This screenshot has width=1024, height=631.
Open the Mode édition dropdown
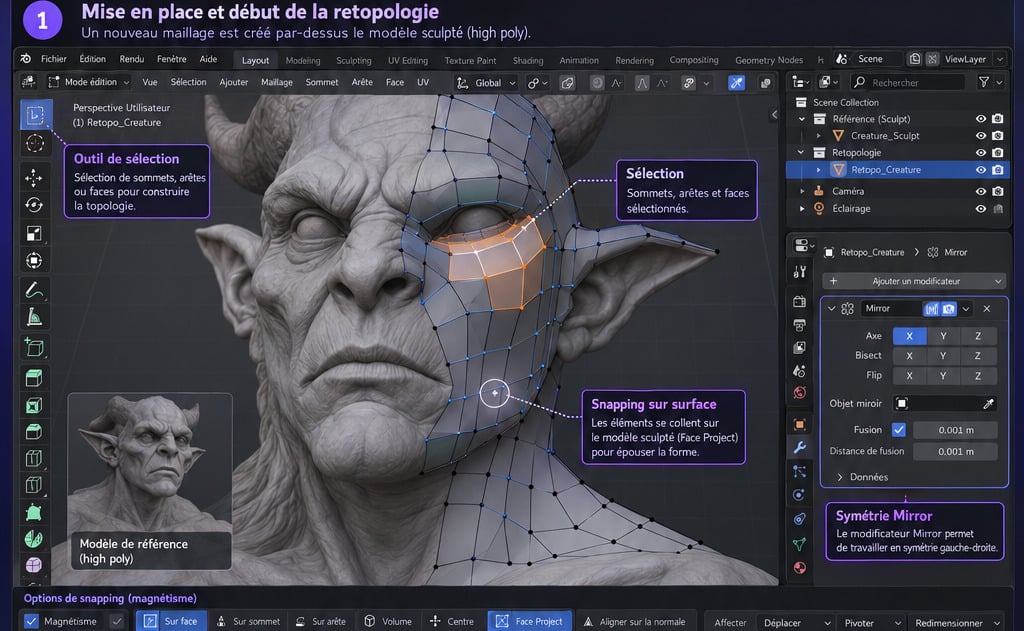(89, 82)
